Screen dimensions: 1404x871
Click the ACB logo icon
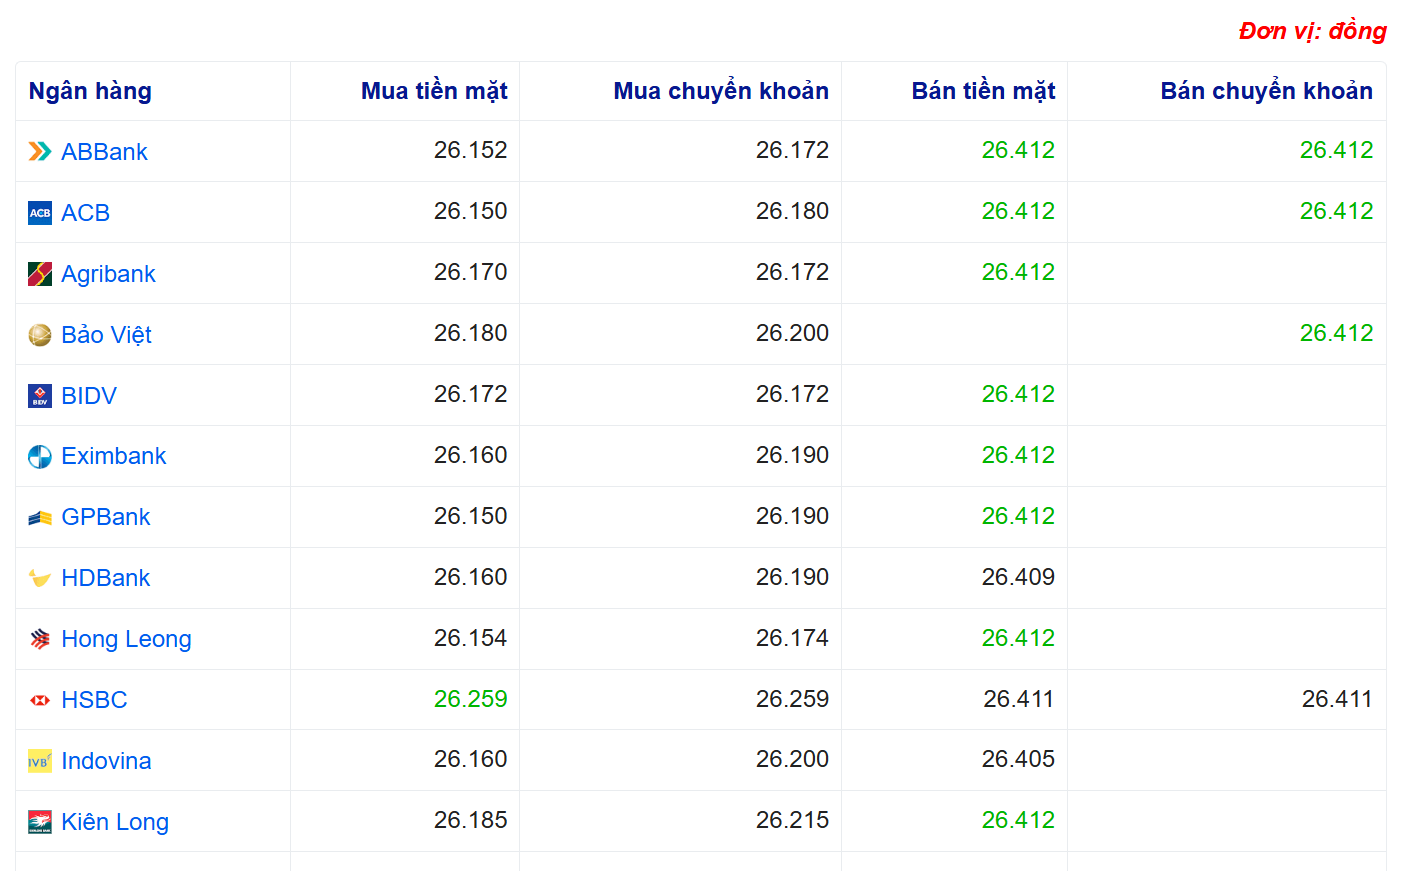click(x=40, y=213)
